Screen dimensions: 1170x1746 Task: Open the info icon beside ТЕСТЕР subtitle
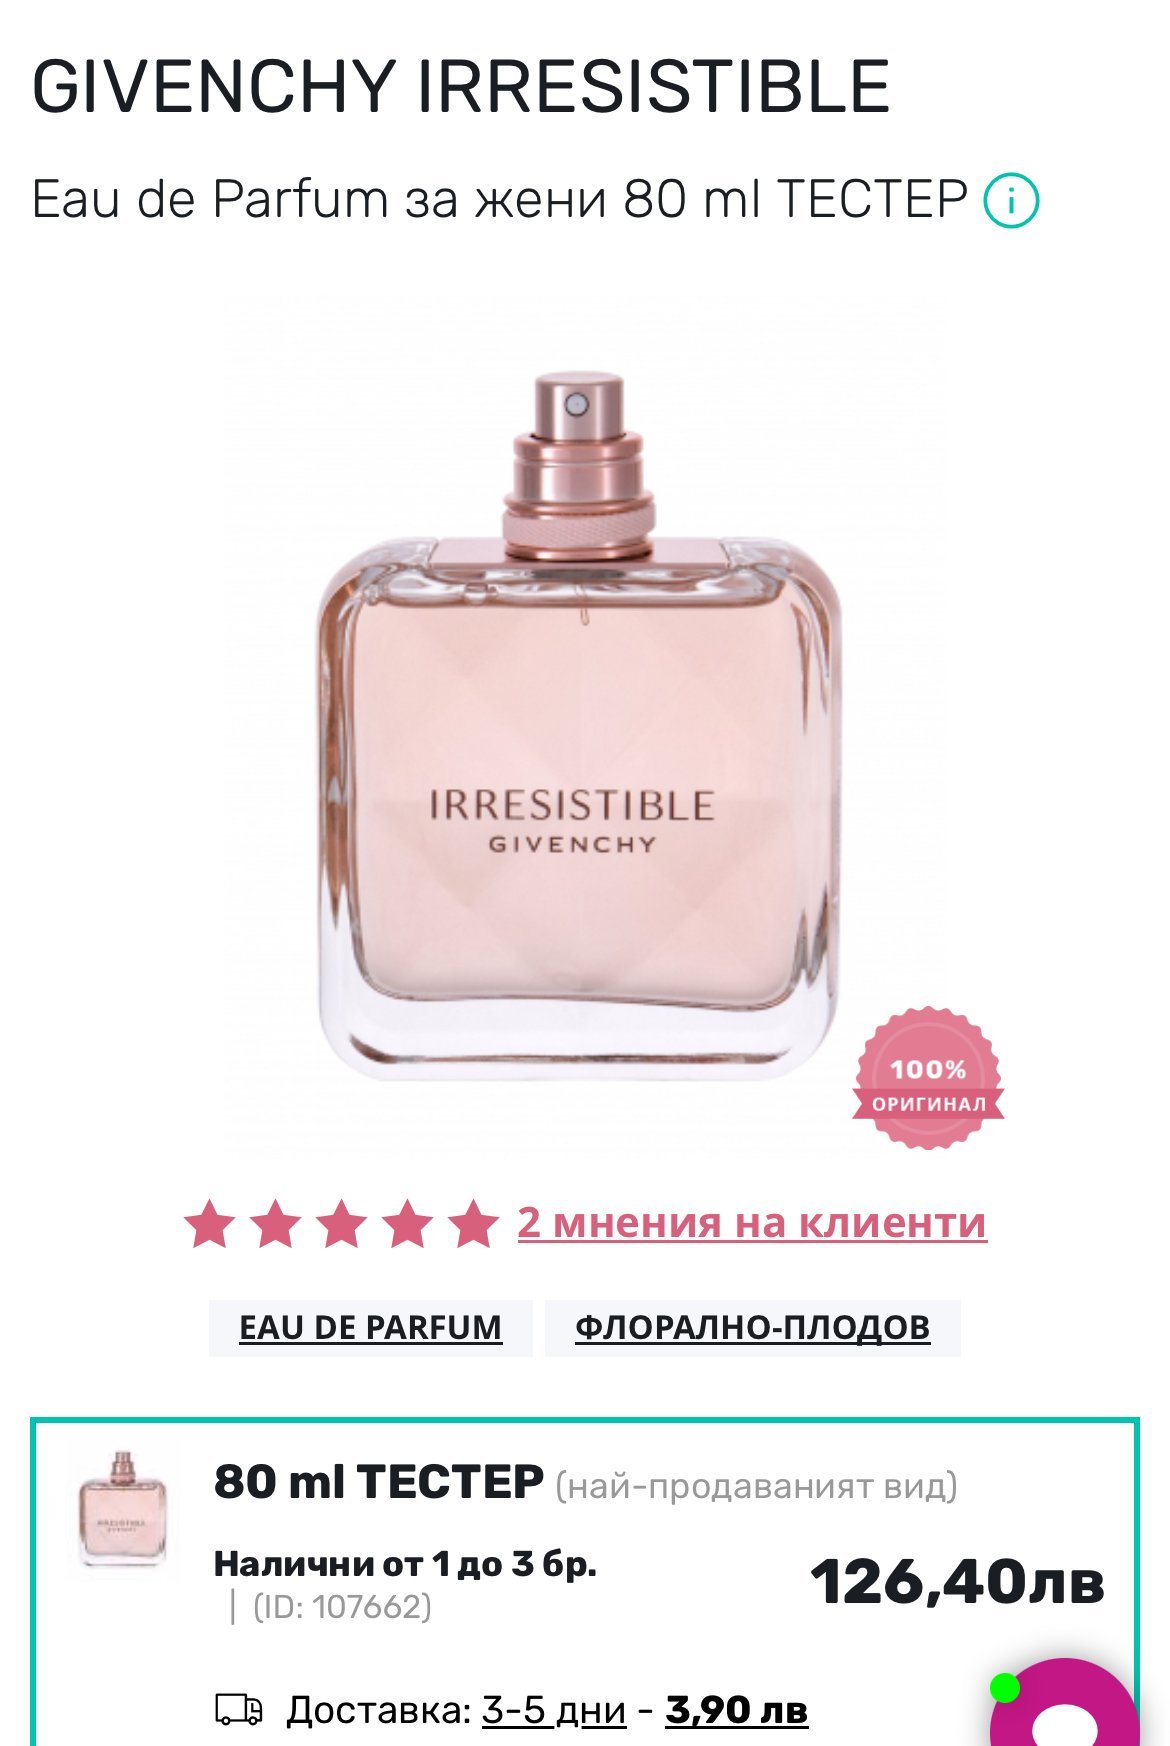point(1011,201)
